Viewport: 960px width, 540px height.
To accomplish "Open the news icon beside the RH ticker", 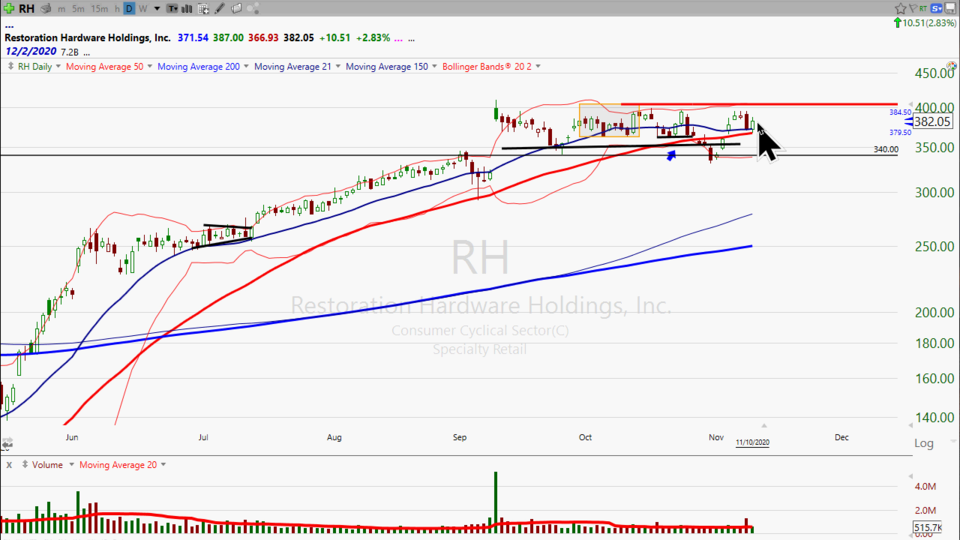I will click(46, 9).
